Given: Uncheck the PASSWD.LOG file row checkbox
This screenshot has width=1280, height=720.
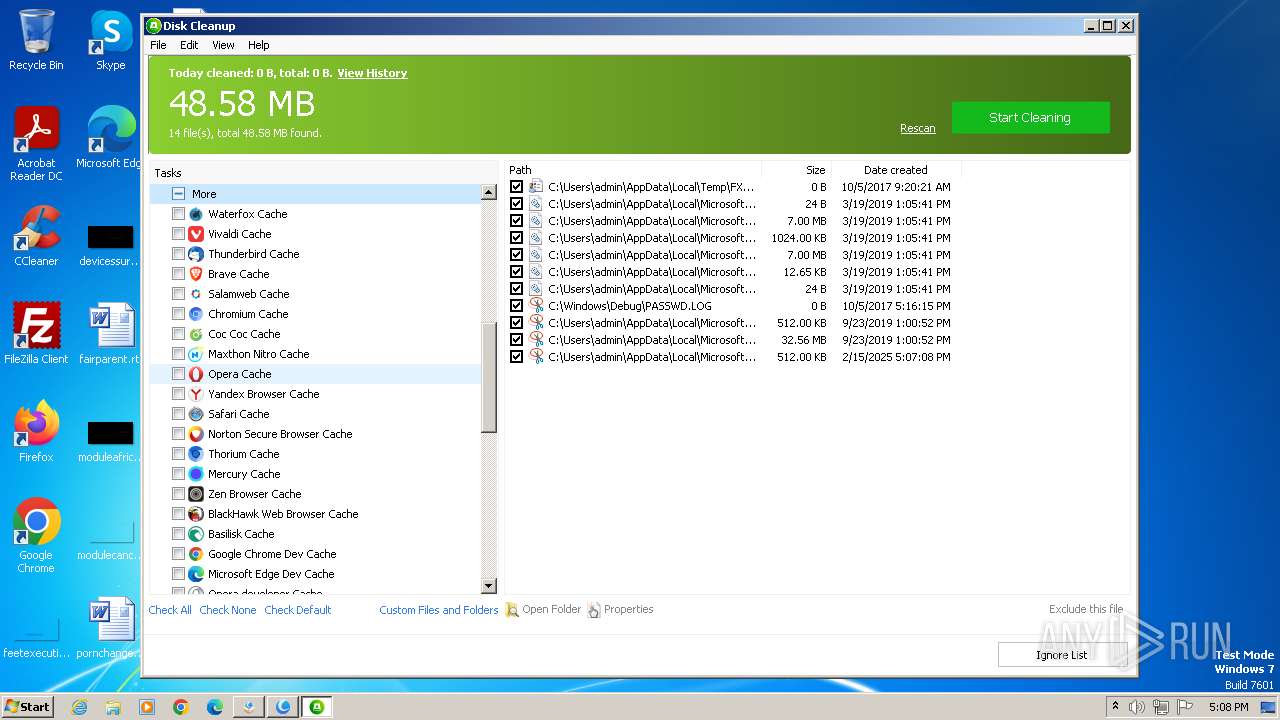Looking at the screenshot, I should tap(516, 306).
